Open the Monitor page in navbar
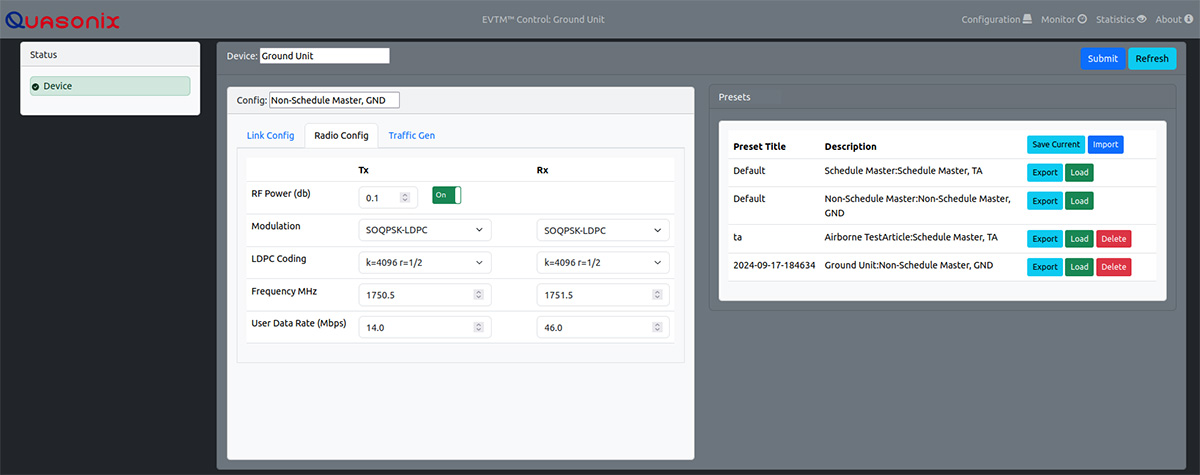Screen dimensions: 1200x475 pyautogui.click(x=1064, y=19)
